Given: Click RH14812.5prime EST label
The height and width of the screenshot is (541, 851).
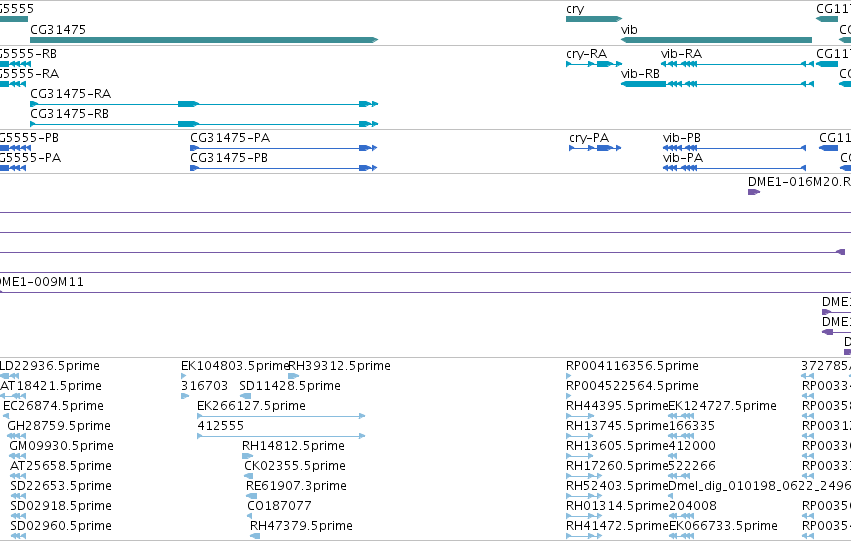Looking at the screenshot, I should (293, 446).
